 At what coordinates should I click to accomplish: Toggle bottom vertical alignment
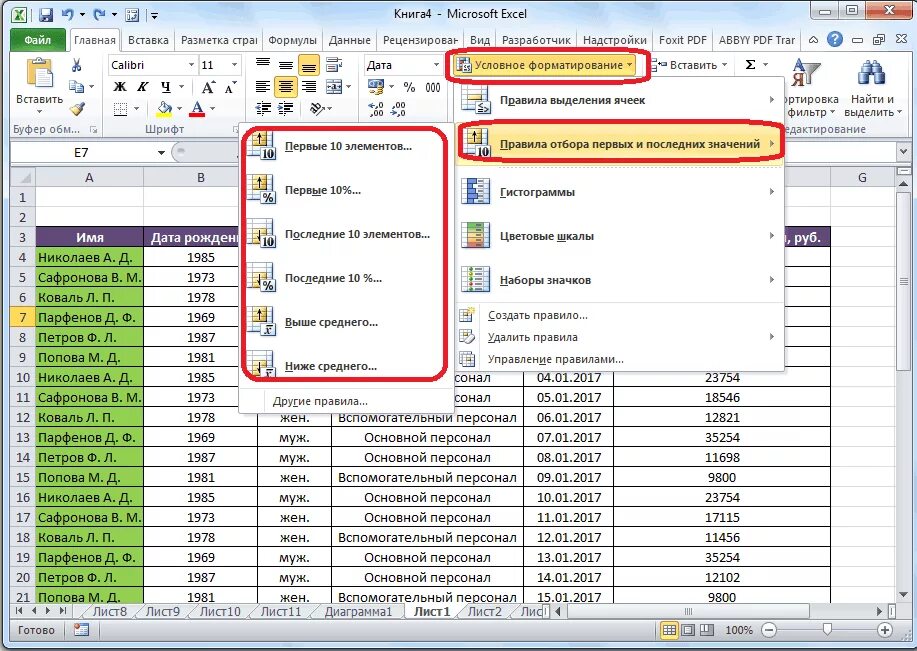309,65
